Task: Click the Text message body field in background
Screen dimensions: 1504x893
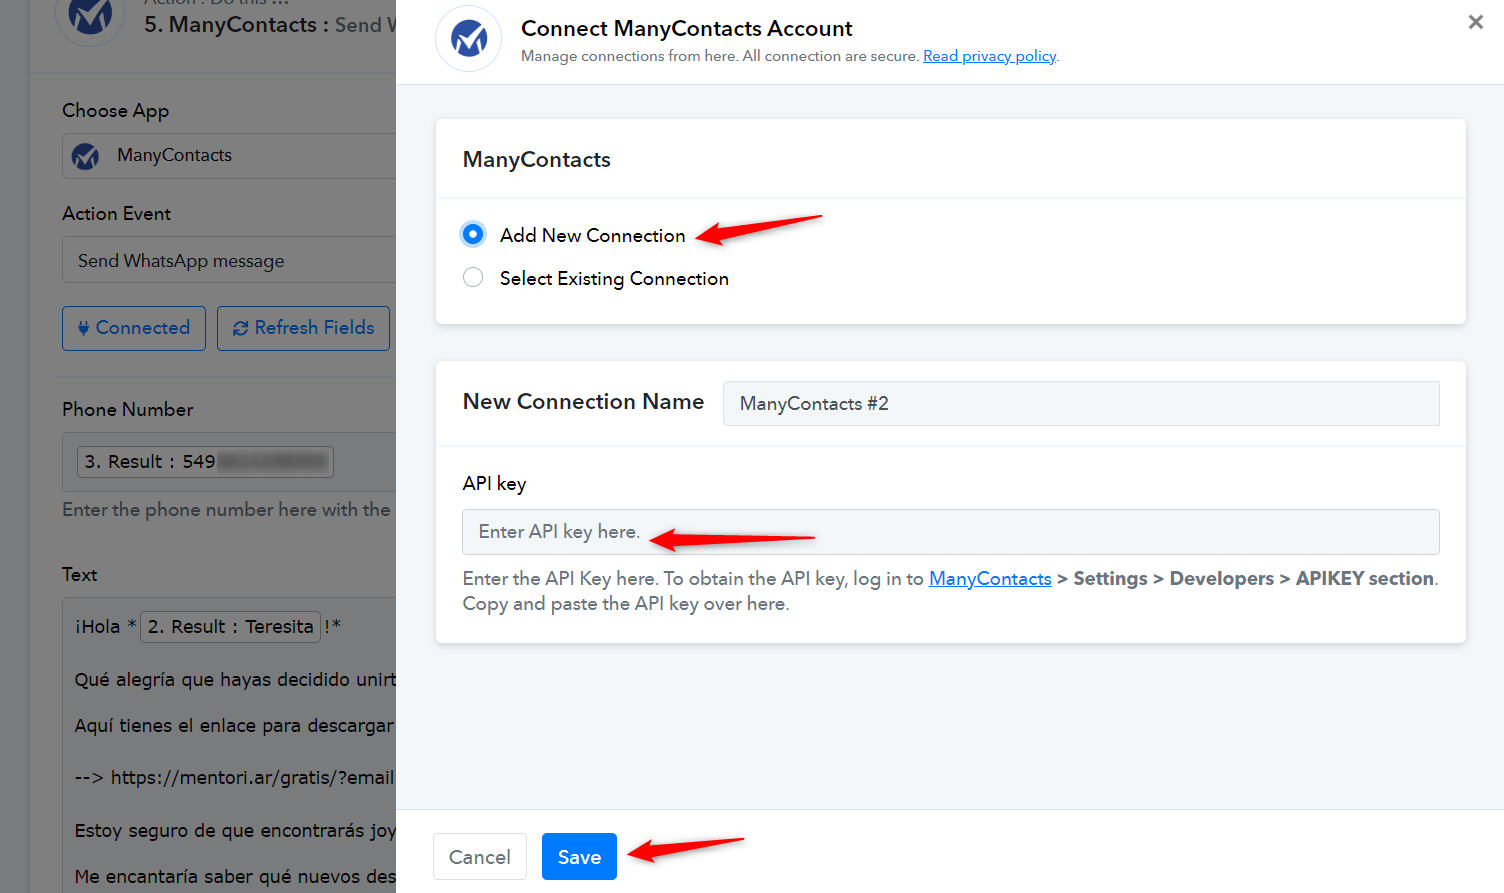Action: (x=229, y=745)
